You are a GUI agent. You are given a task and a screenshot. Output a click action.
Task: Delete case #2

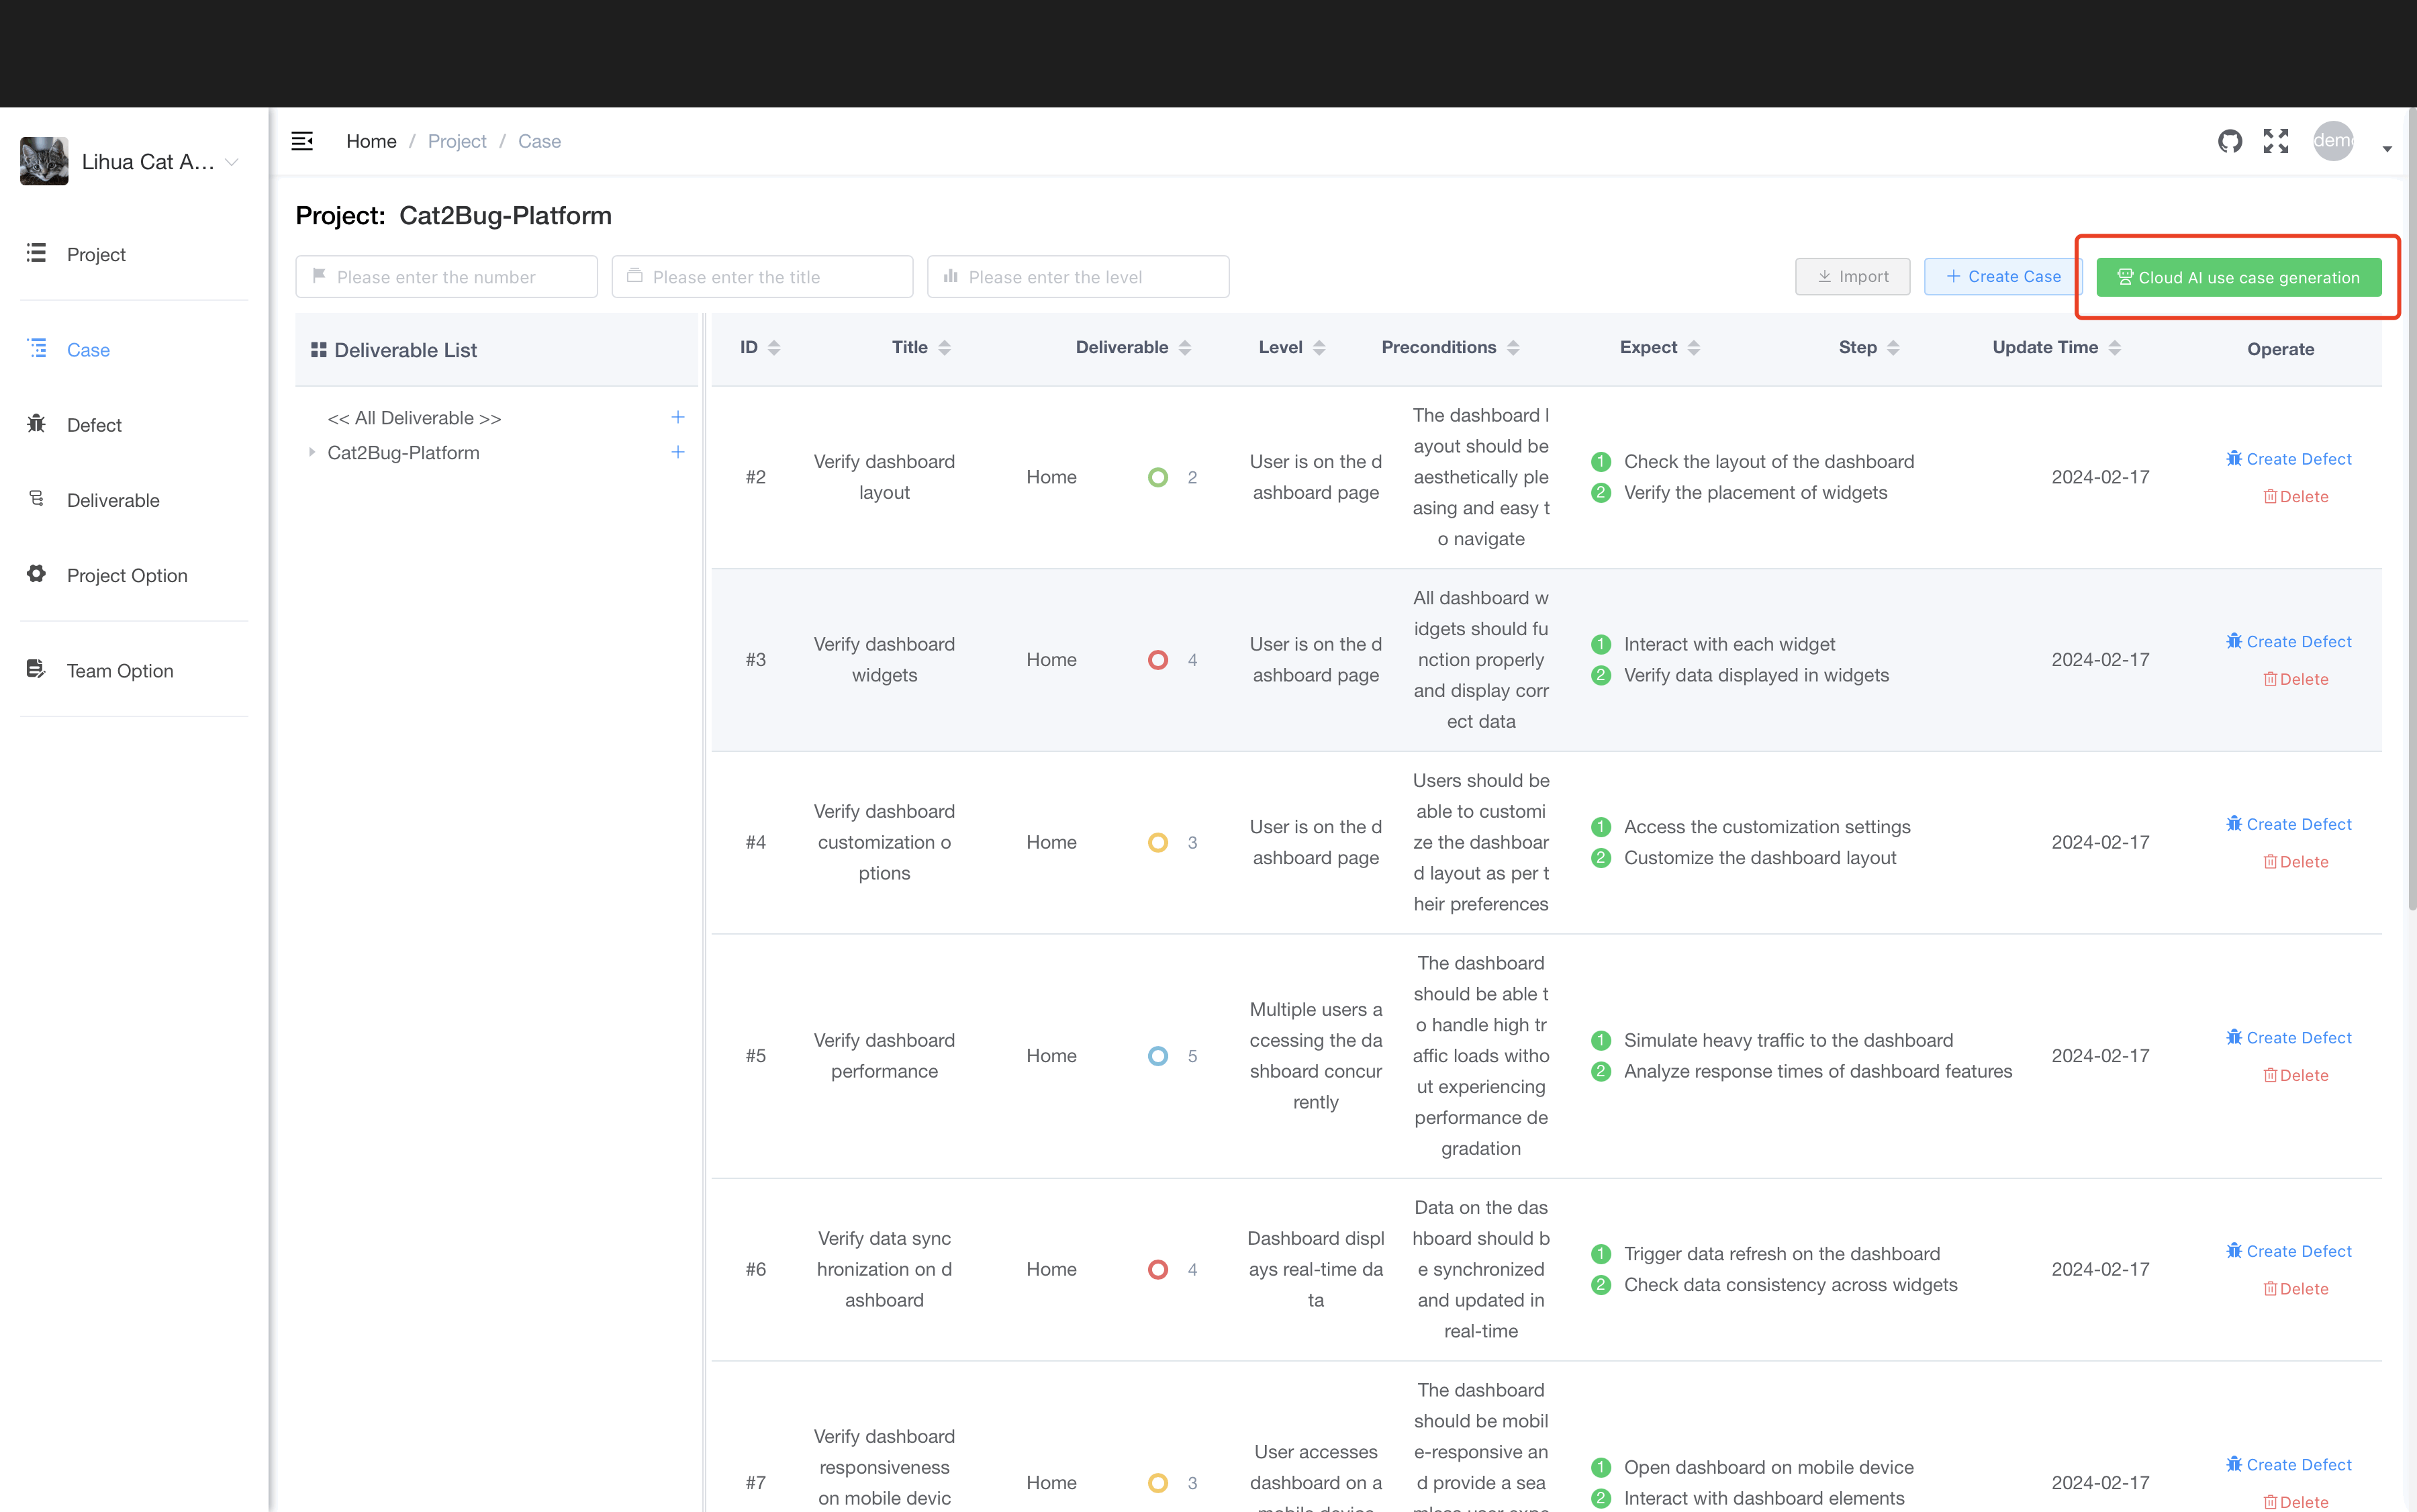point(2296,497)
